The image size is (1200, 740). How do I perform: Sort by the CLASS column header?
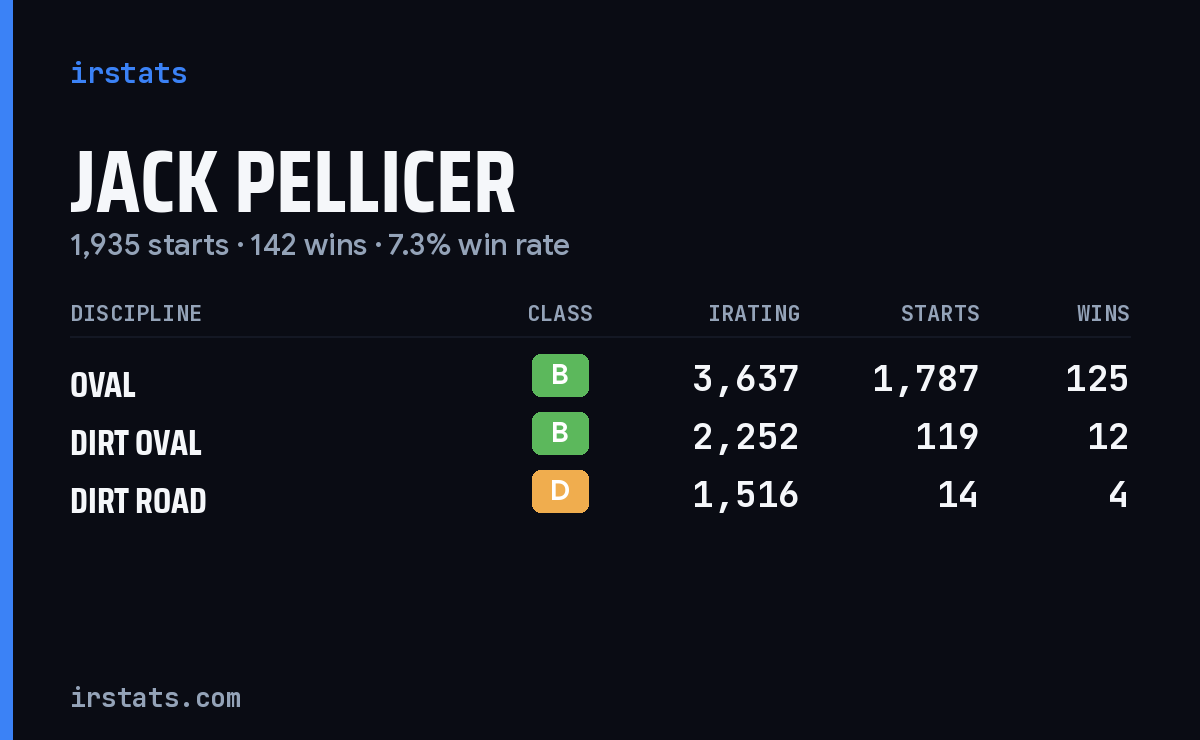point(560,314)
